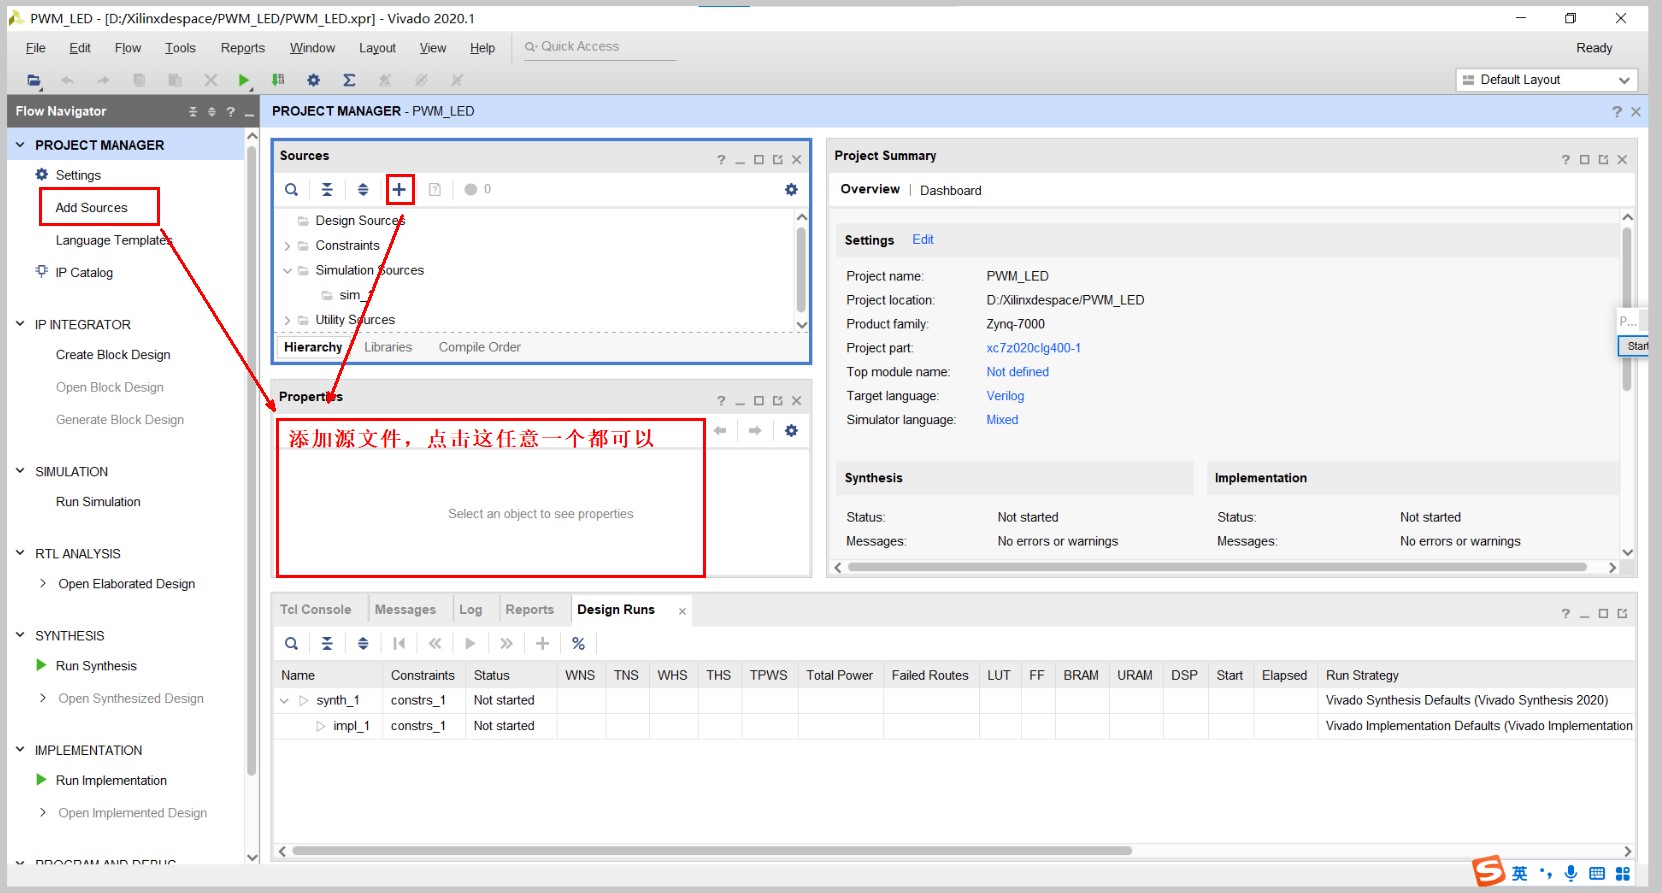Select the Design Sources folder
The width and height of the screenshot is (1662, 893).
tap(360, 221)
